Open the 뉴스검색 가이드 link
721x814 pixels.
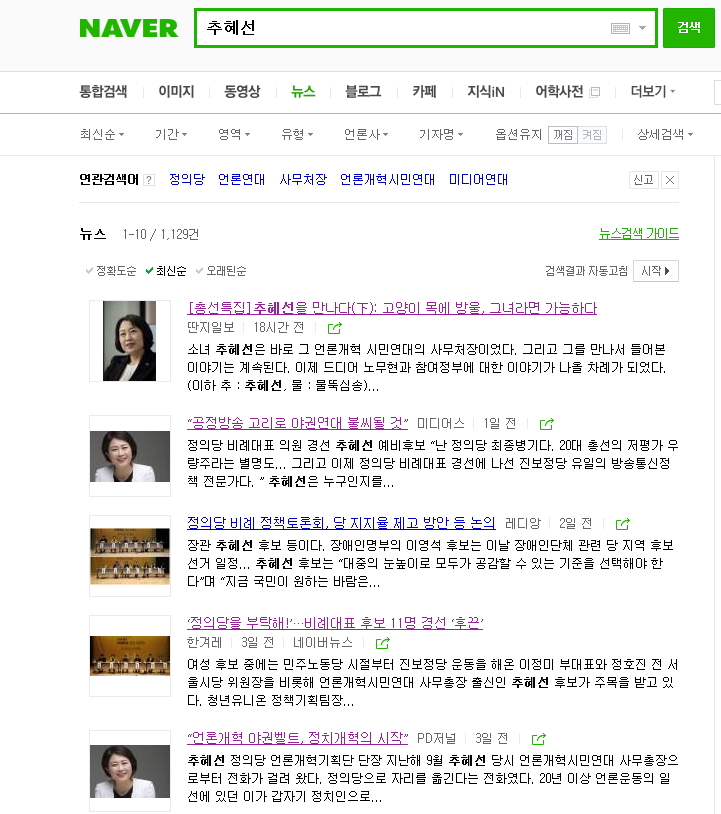point(639,234)
